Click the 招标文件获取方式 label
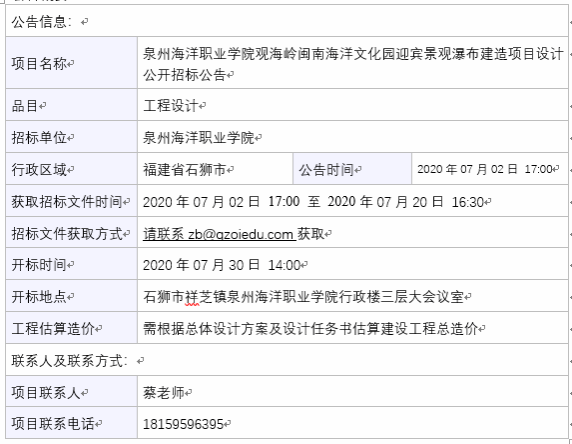572x444 pixels. pyautogui.click(x=66, y=233)
